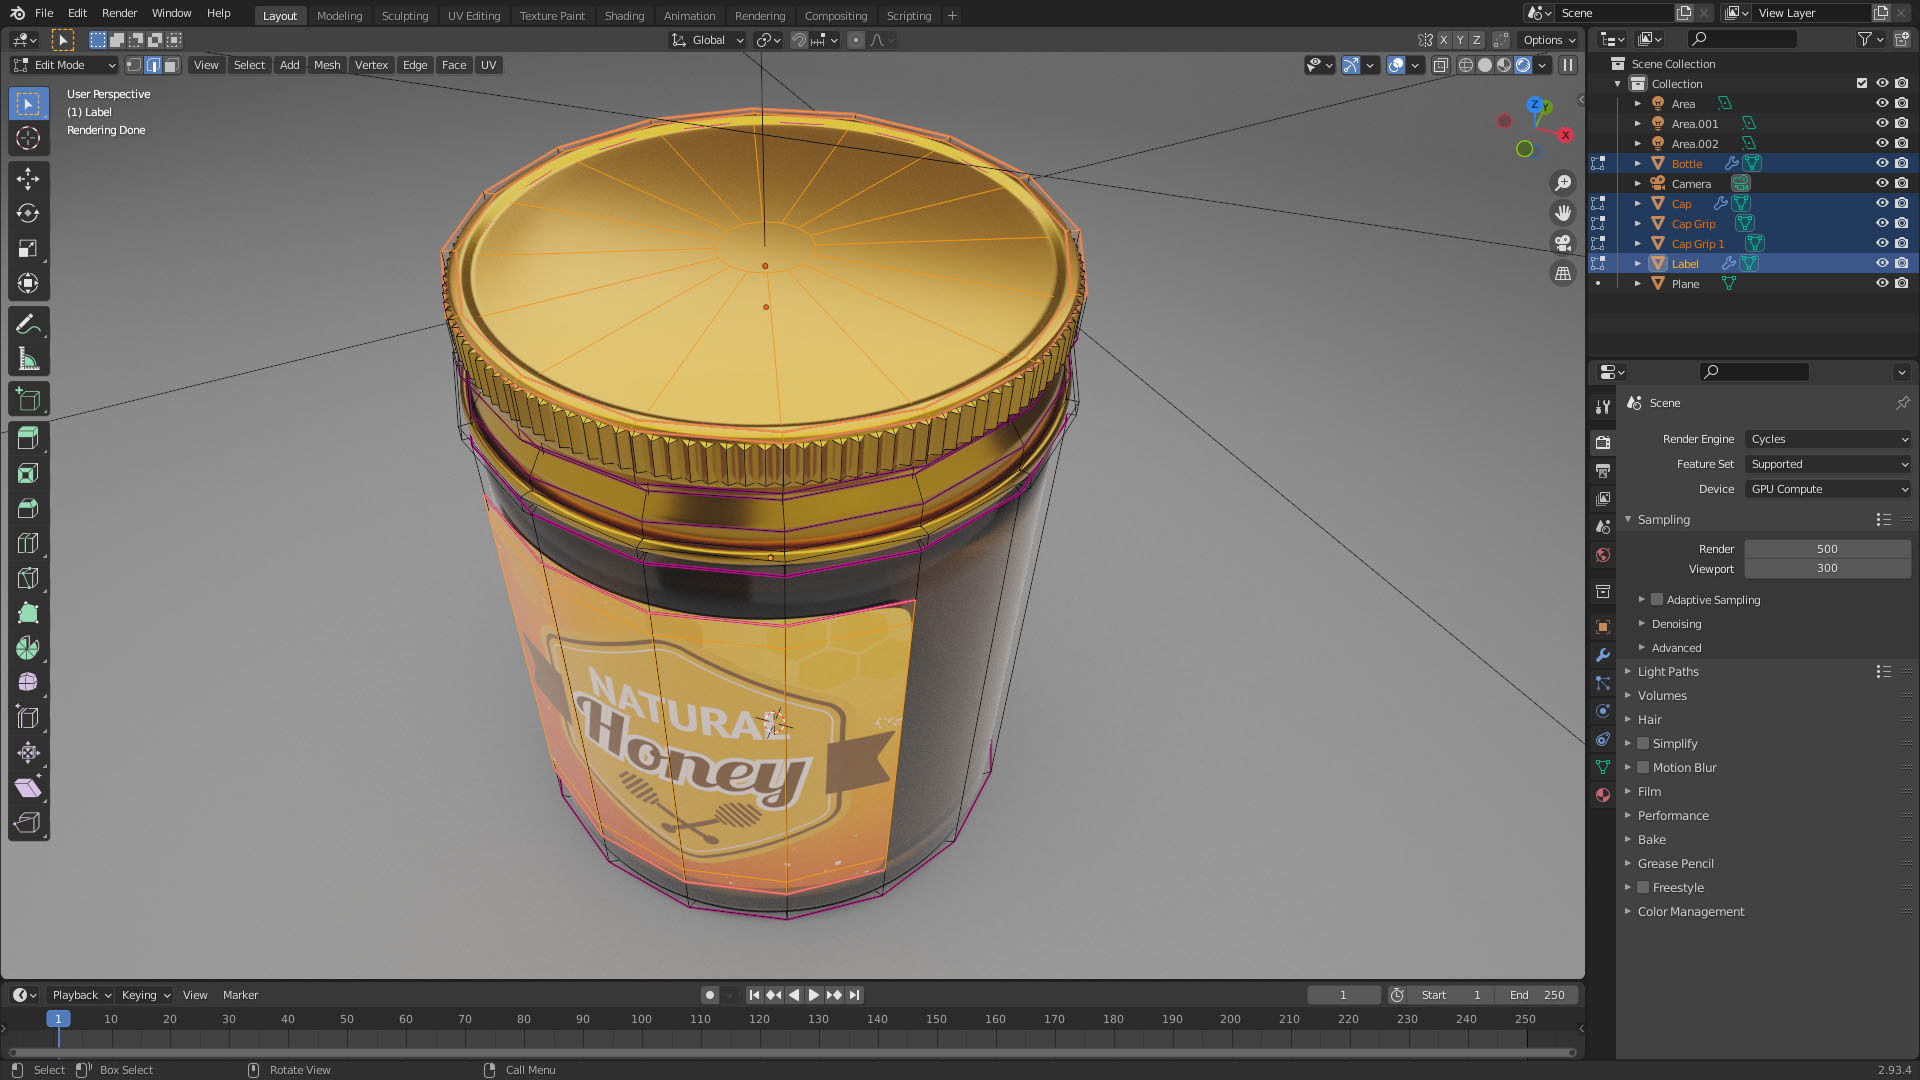Enable the Simplify checkbox
Image resolution: width=1920 pixels, height=1080 pixels.
(x=1643, y=744)
